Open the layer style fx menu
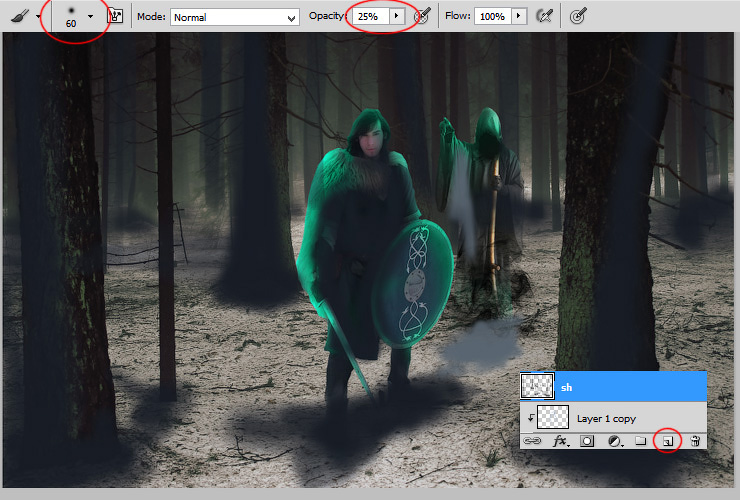Screen dimensions: 740x500 coord(560,441)
